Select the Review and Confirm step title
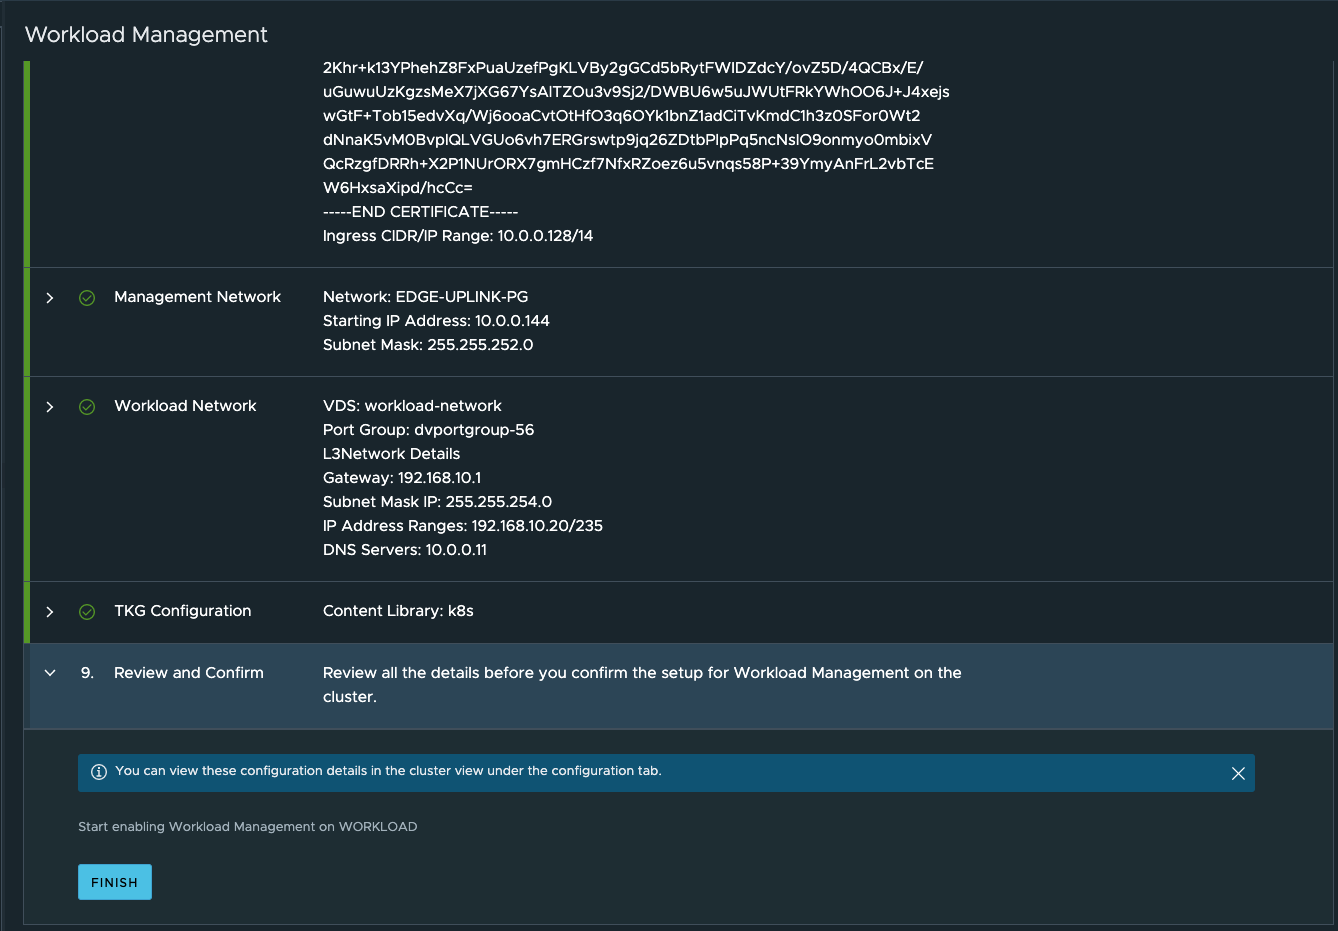 188,673
